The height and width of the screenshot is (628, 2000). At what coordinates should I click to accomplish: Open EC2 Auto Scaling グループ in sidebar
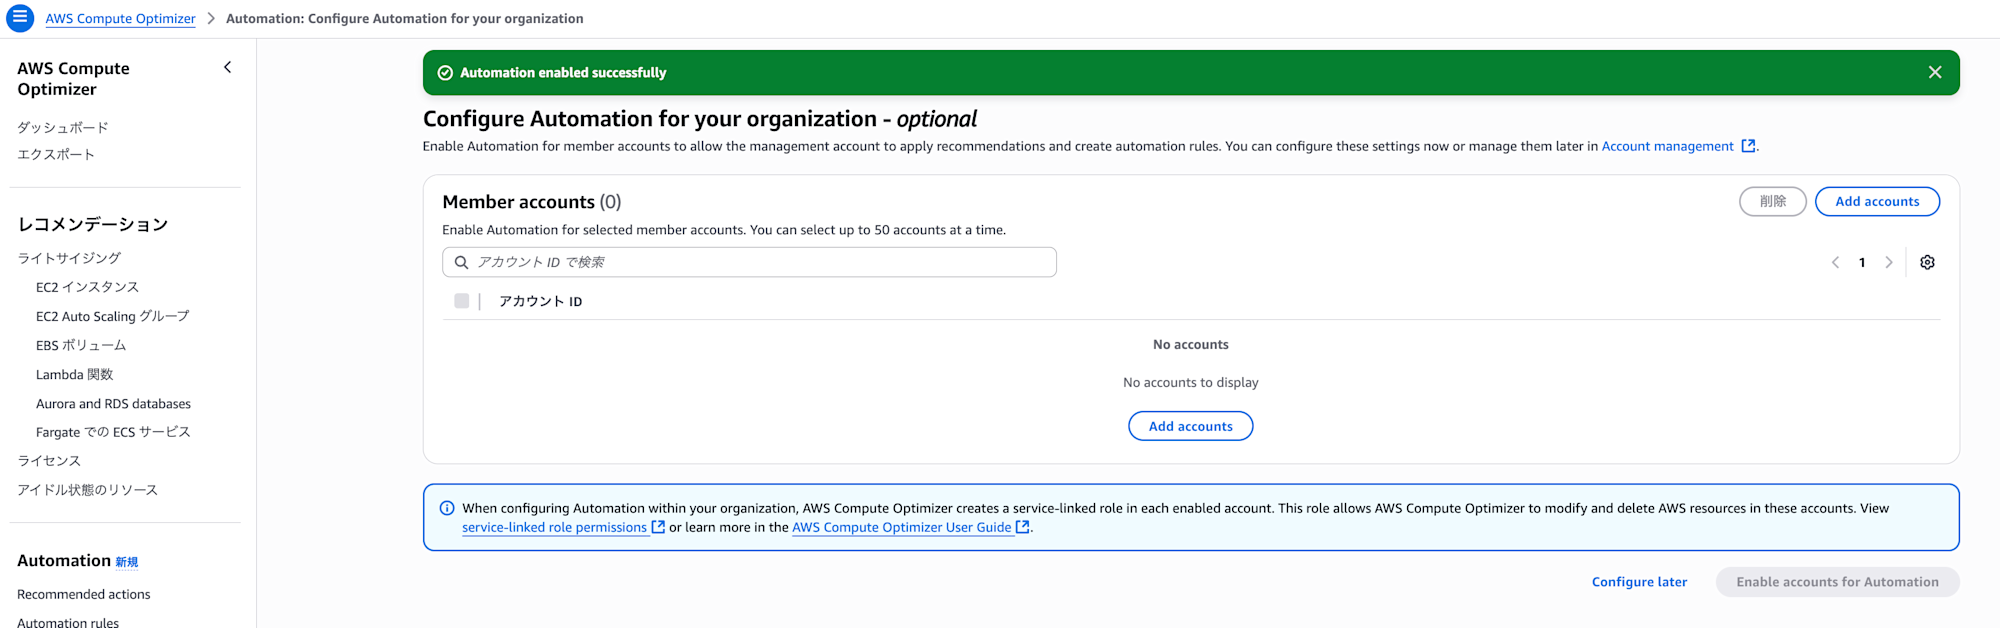click(112, 316)
